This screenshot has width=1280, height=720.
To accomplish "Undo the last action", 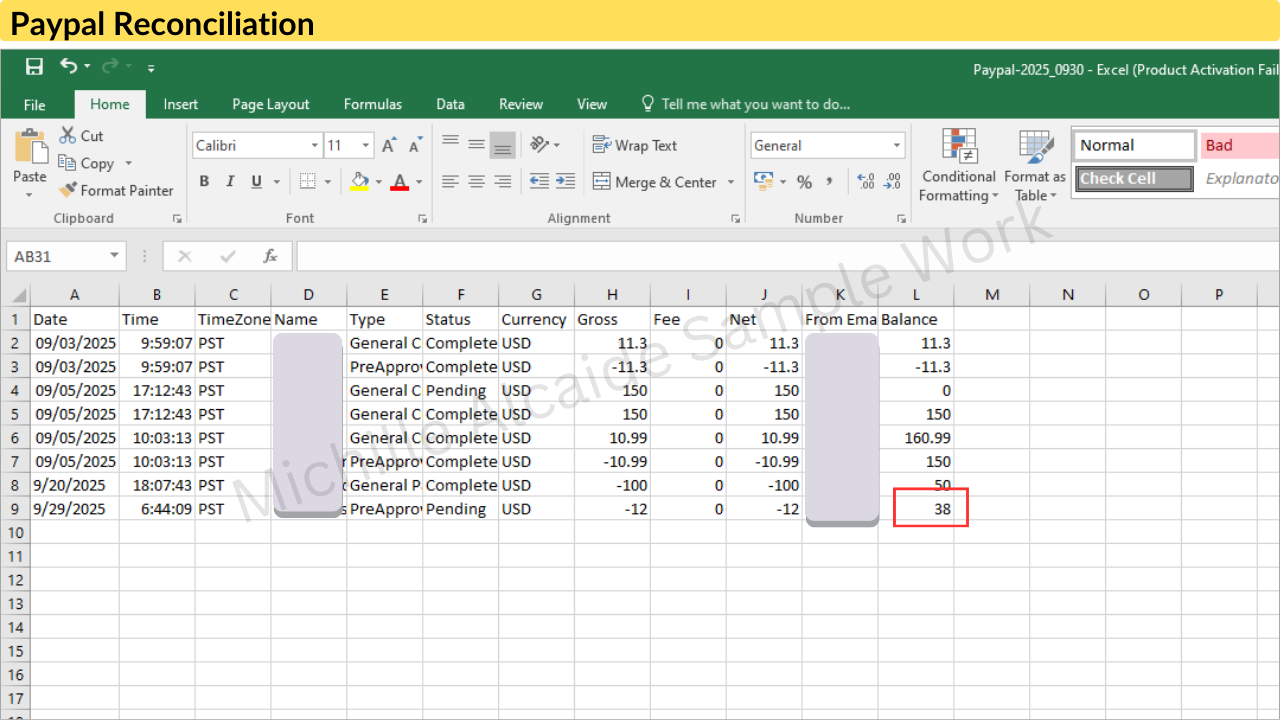I will point(68,66).
